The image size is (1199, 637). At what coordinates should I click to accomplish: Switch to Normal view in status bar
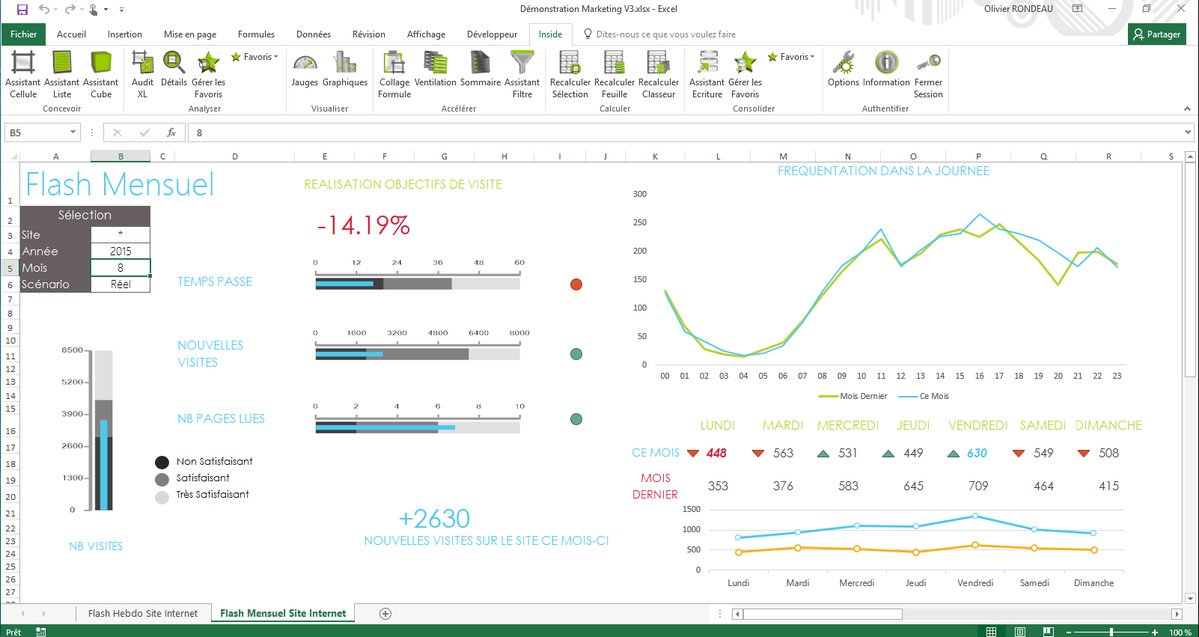(991, 632)
